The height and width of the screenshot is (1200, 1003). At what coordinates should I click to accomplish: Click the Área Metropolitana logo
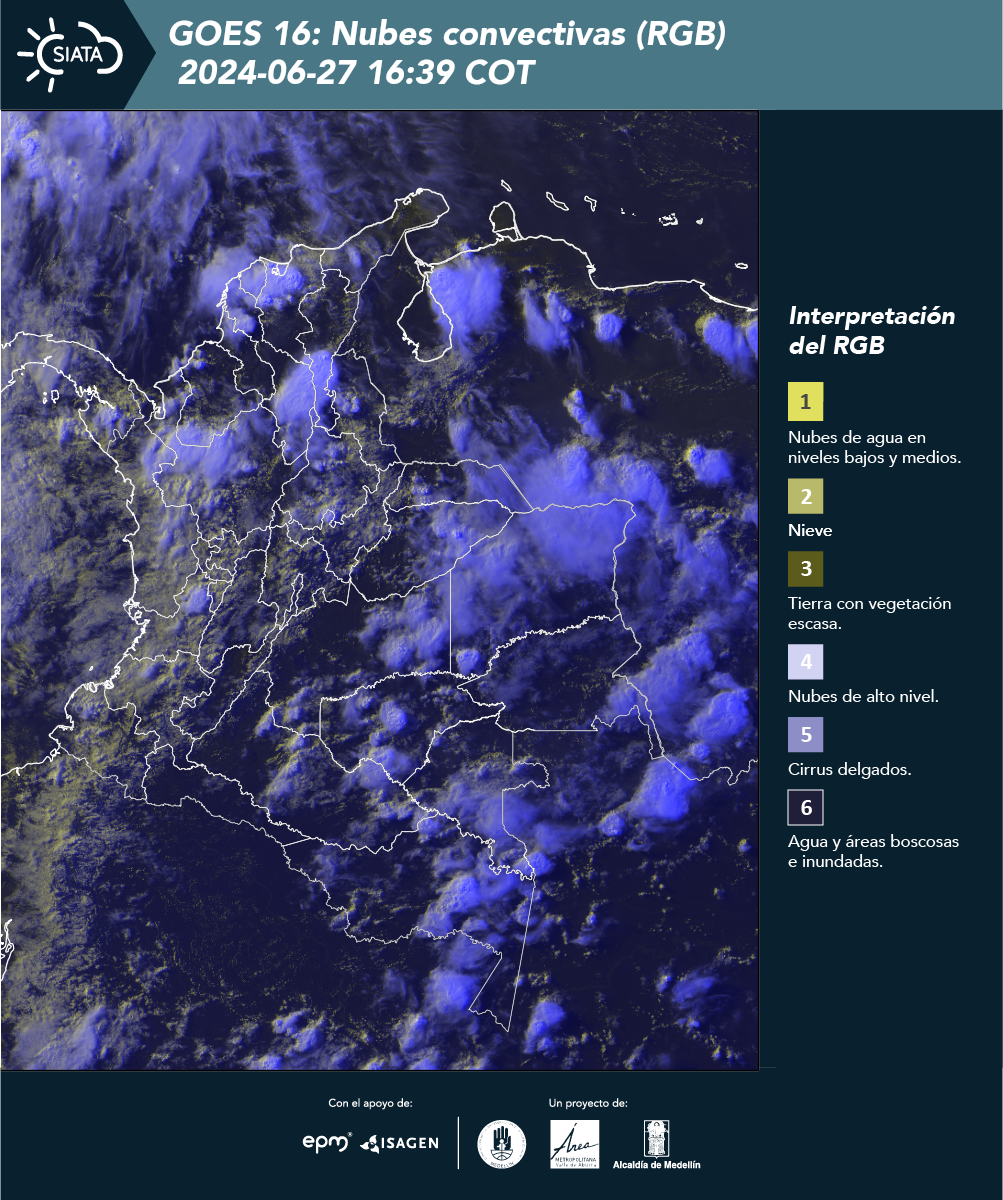575,1144
